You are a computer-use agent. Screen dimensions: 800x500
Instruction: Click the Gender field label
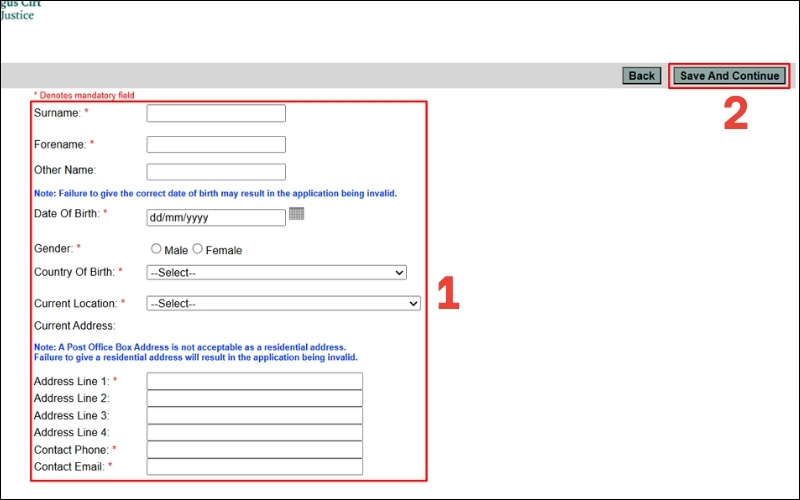(x=54, y=249)
